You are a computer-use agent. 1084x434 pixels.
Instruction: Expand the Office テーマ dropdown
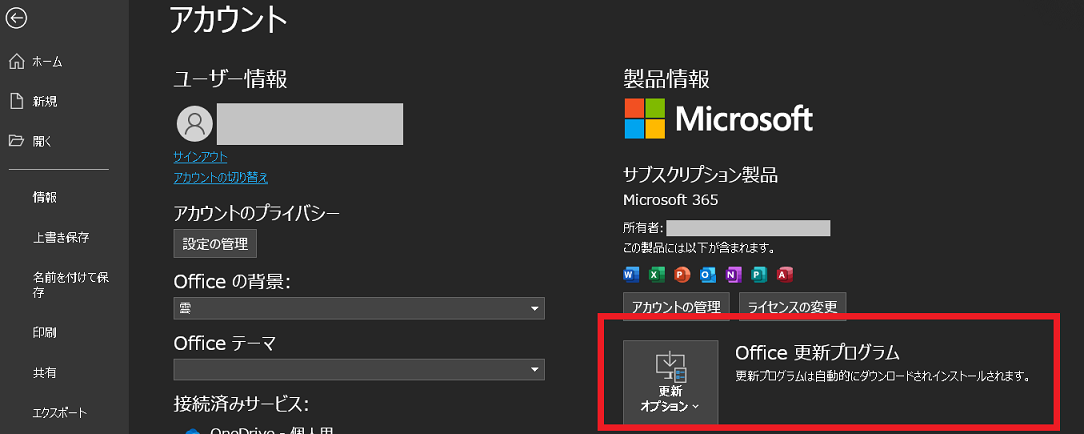[359, 370]
